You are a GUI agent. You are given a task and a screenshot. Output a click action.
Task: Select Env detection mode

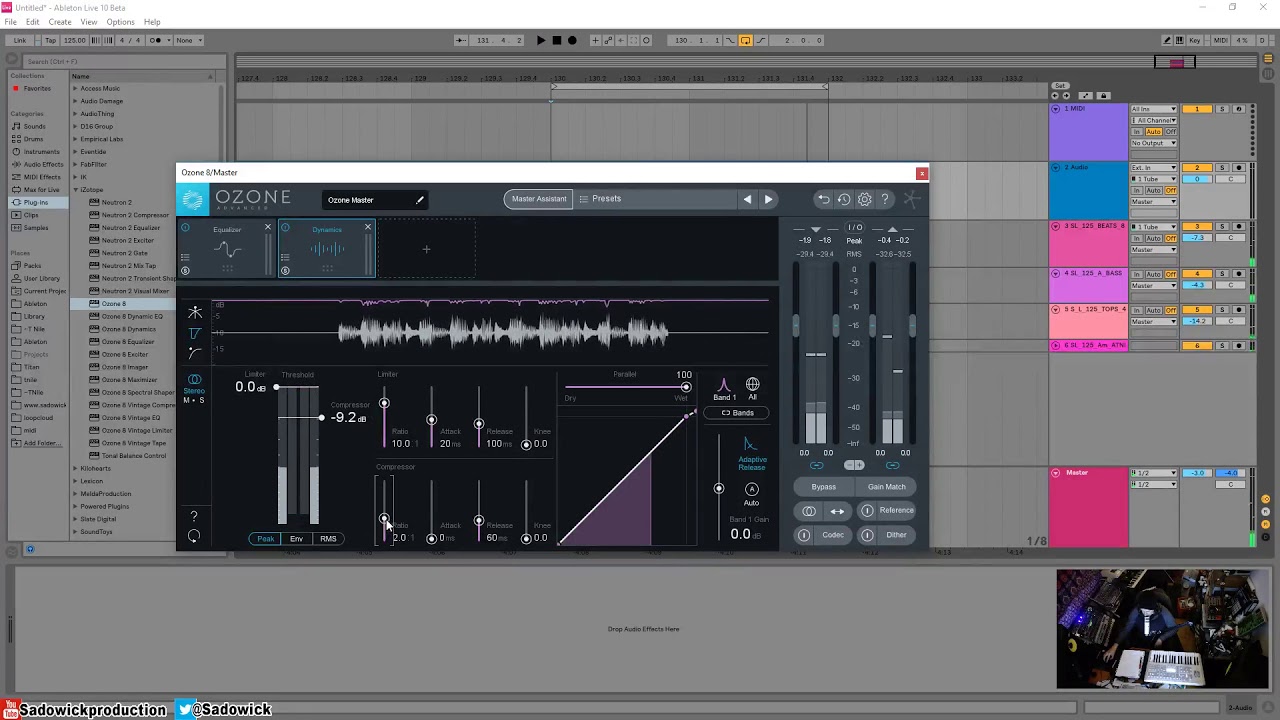click(296, 539)
